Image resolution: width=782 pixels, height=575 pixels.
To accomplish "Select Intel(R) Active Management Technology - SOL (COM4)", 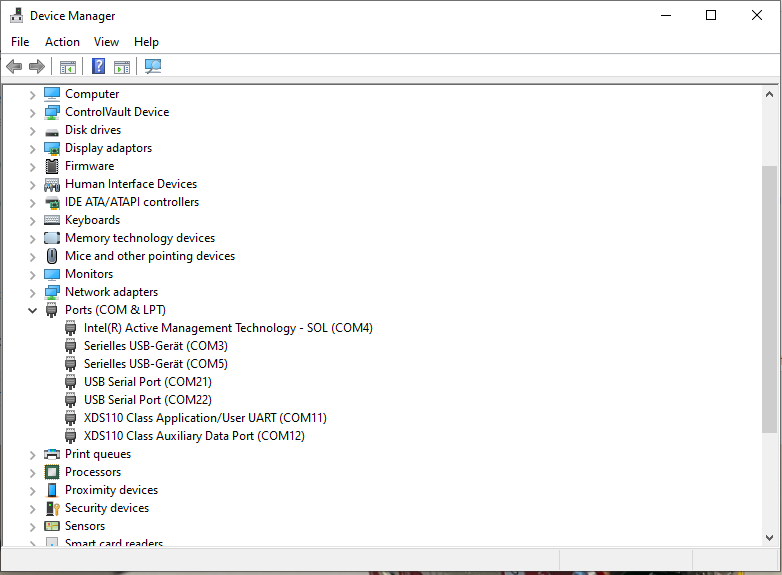I will tap(228, 328).
